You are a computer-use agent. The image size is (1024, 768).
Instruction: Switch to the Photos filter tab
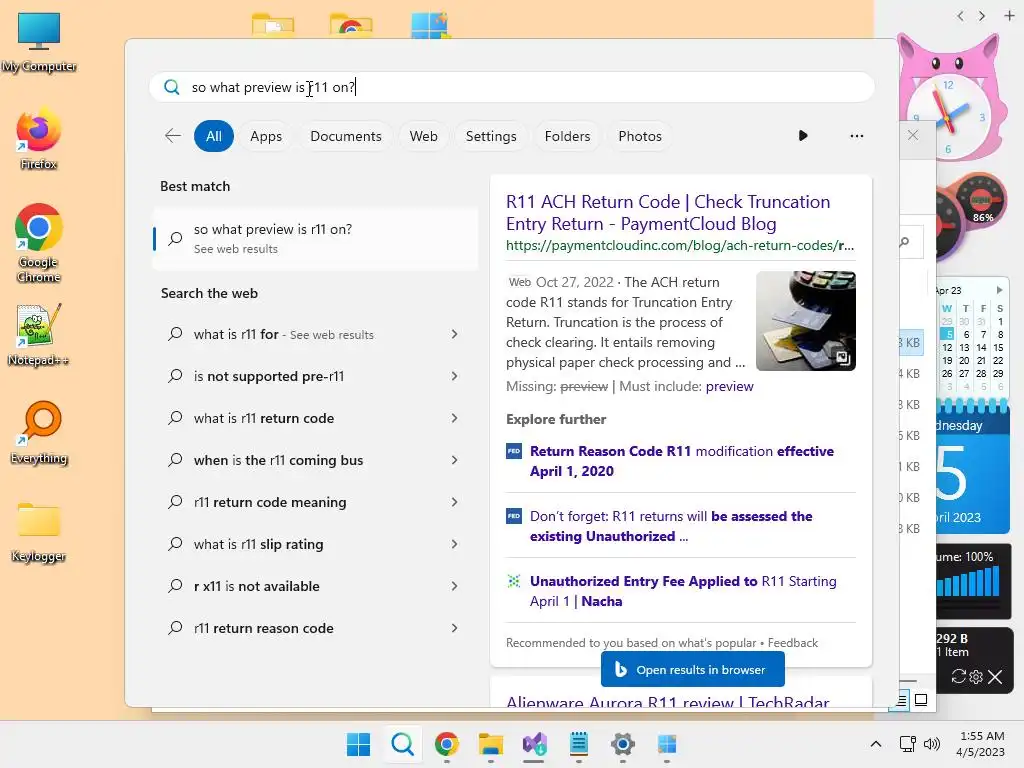coord(640,136)
